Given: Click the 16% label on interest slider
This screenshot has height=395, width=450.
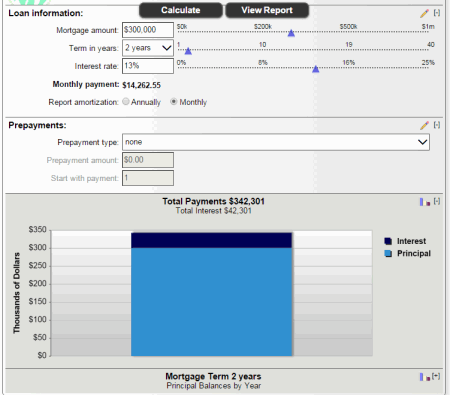Looking at the screenshot, I should (x=349, y=63).
